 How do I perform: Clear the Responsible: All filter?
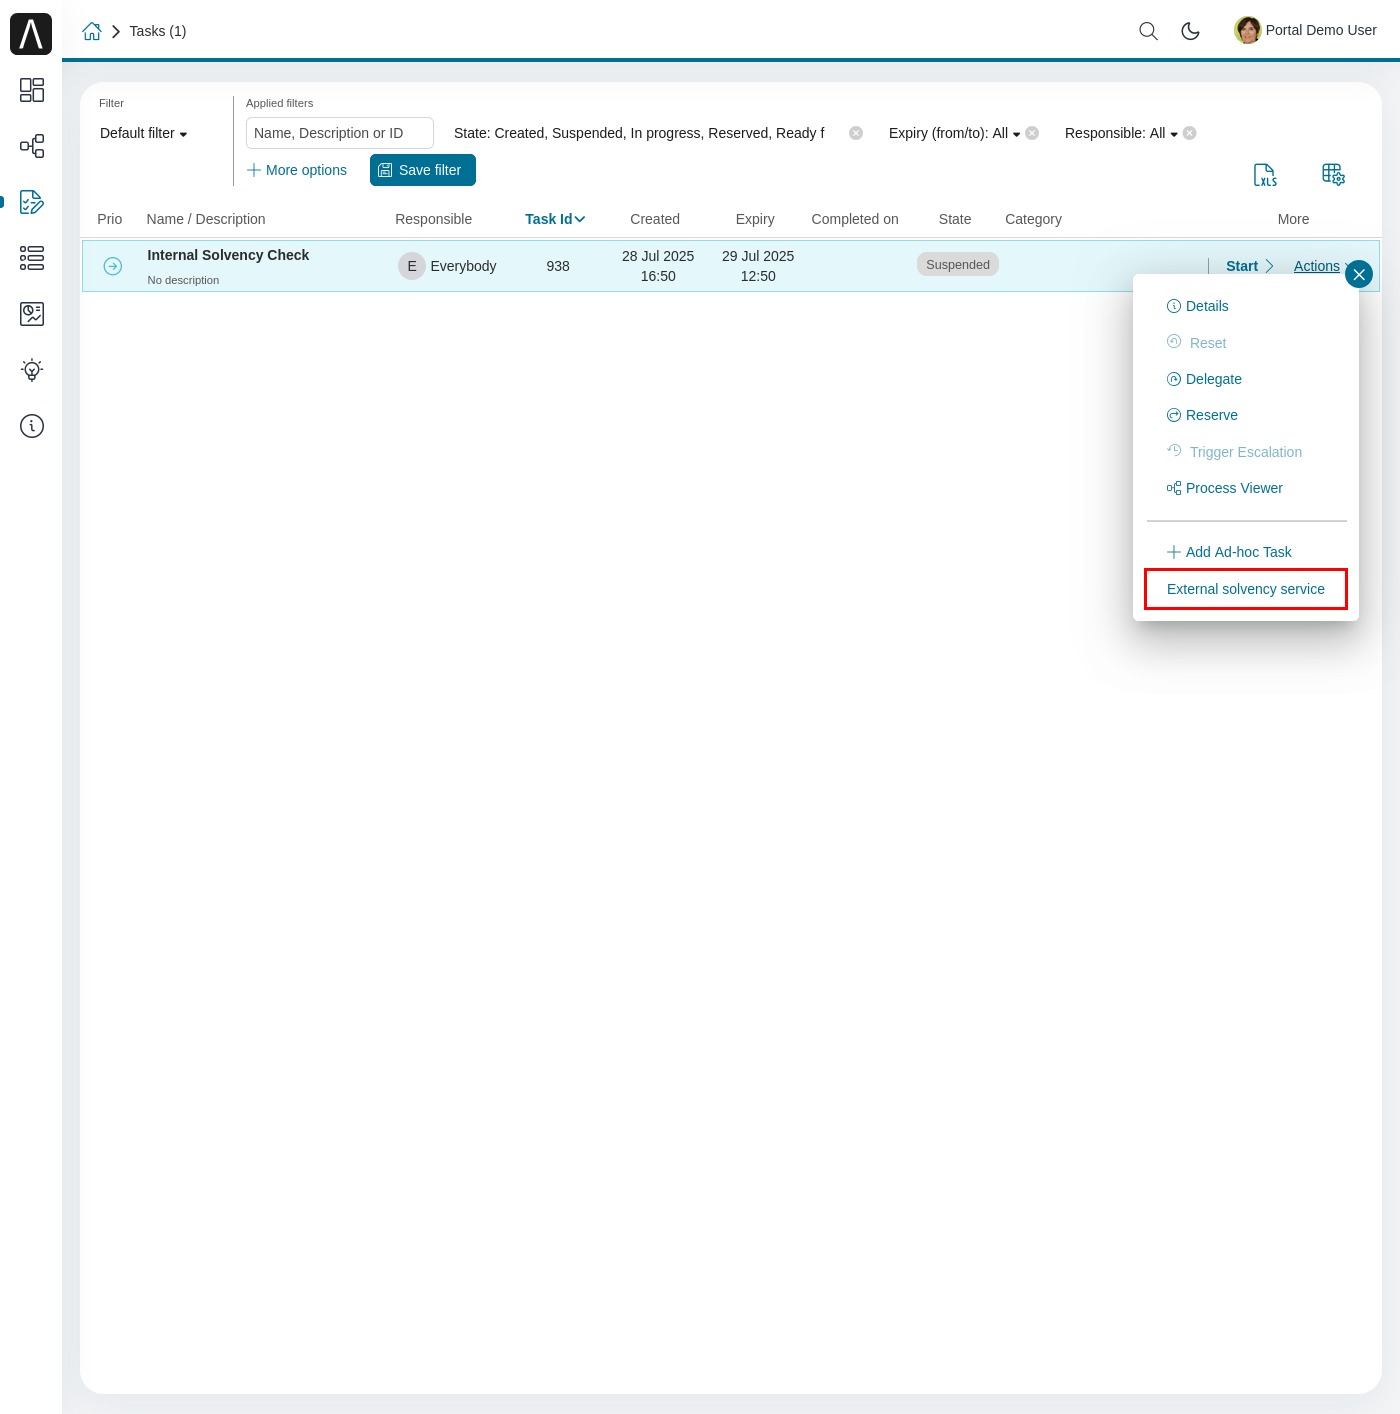tap(1189, 132)
